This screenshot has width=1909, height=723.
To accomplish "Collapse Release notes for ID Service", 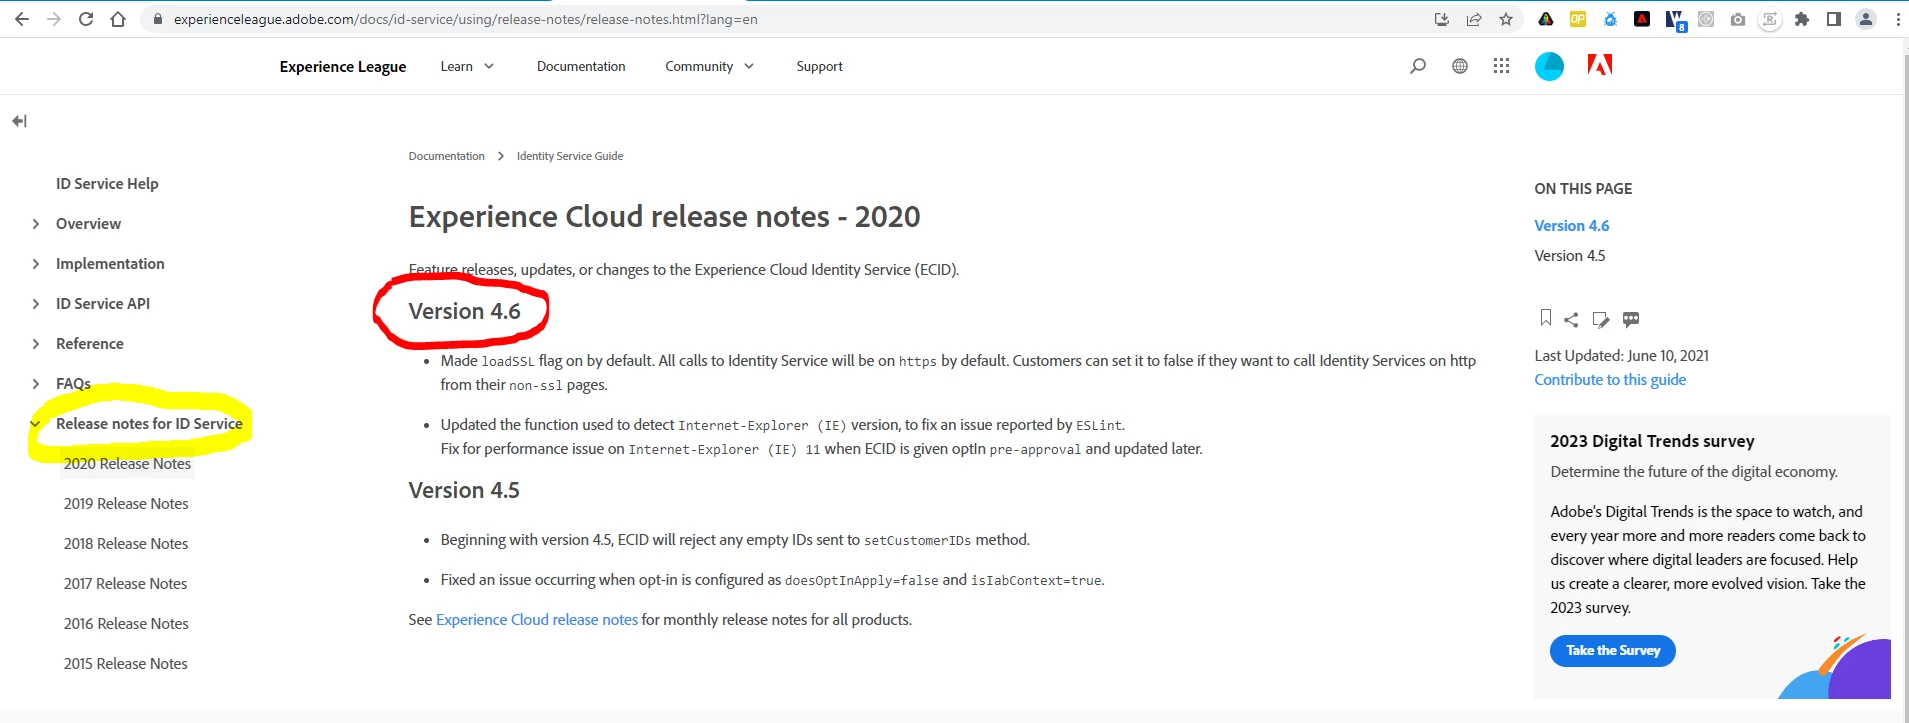I will click(x=36, y=424).
